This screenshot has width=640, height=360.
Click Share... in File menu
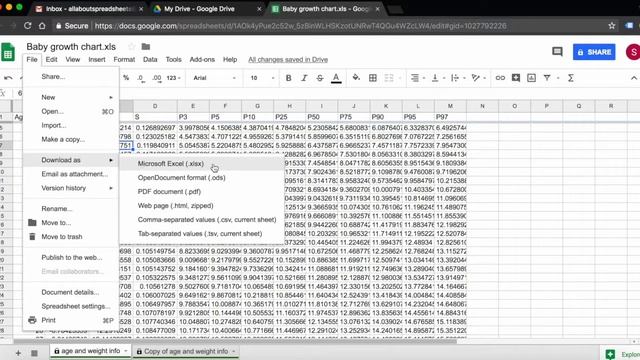click(x=71, y=77)
